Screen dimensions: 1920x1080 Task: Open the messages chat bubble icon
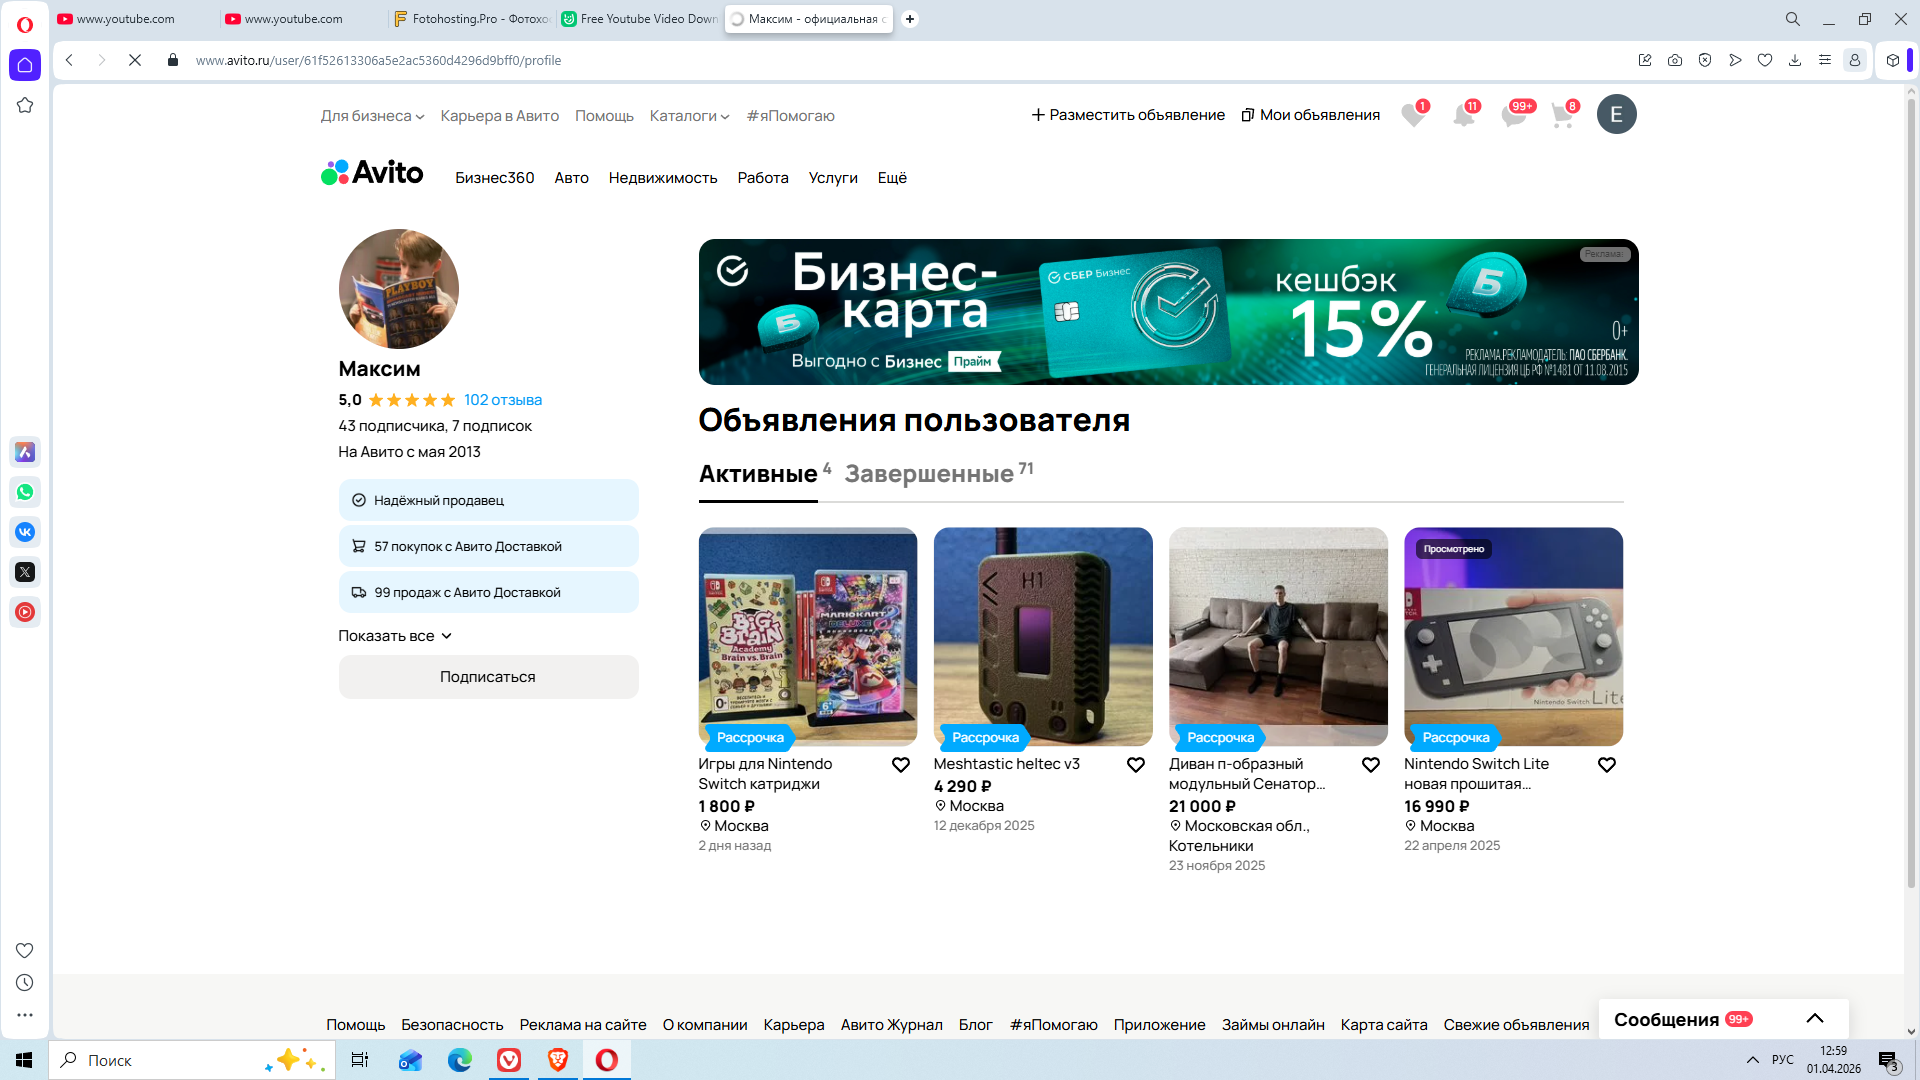click(x=1513, y=115)
